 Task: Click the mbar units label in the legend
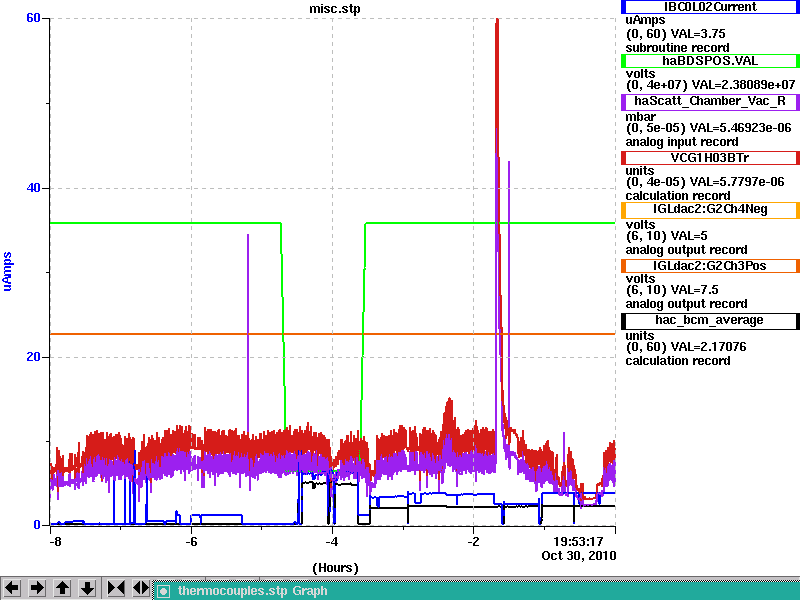(x=640, y=116)
